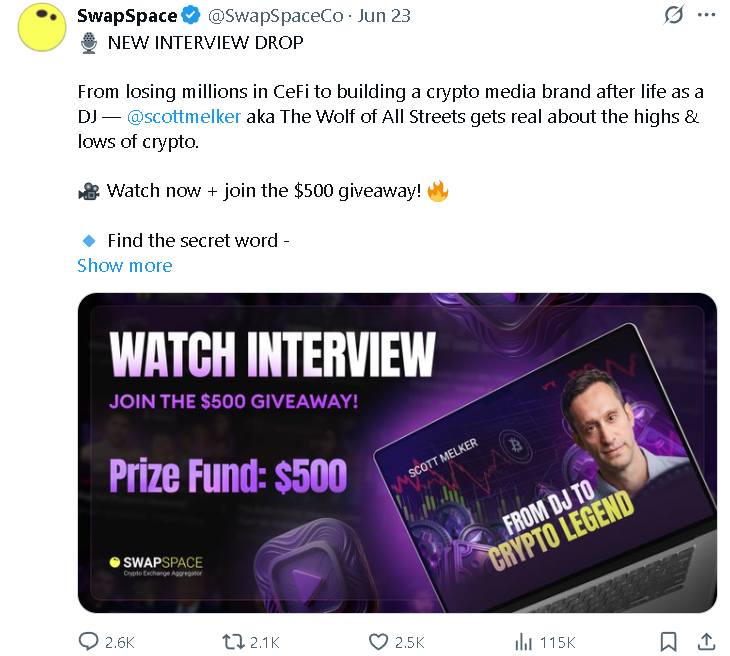Open the @SwapSpaceCo handle link
Viewport: 730px width, 656px height.
point(276,16)
